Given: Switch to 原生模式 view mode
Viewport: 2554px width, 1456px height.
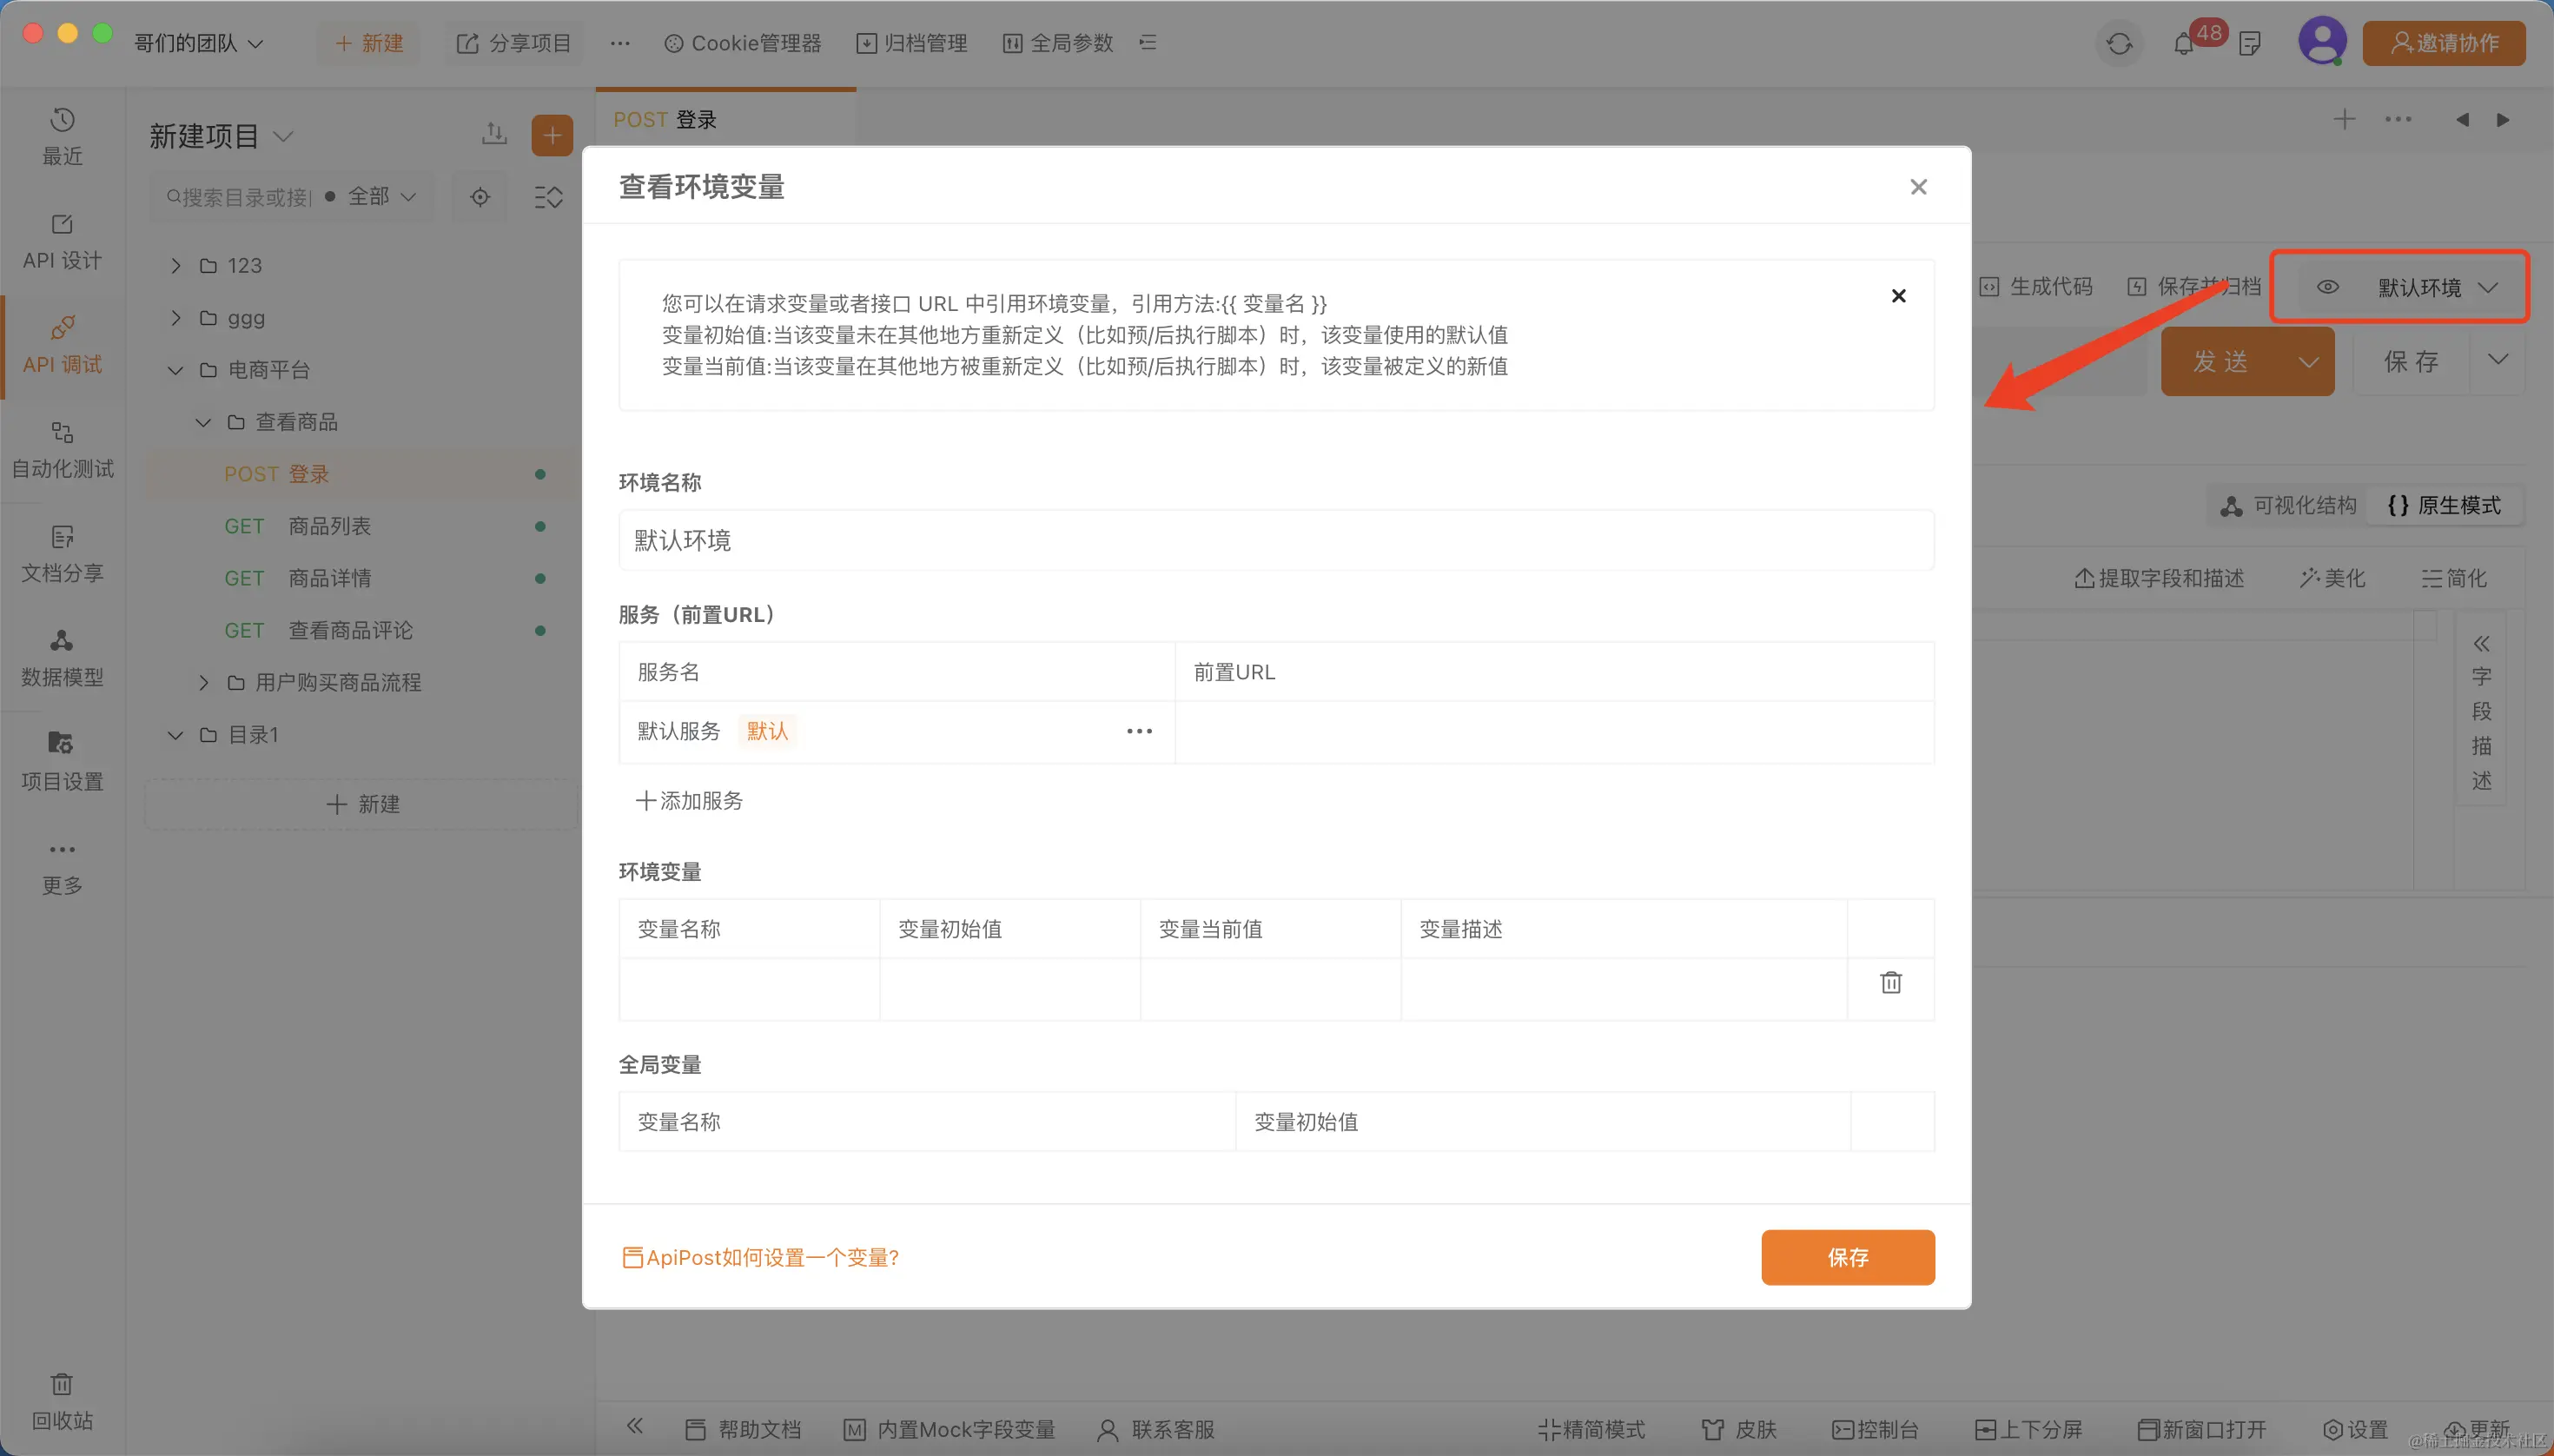Looking at the screenshot, I should 2444,506.
